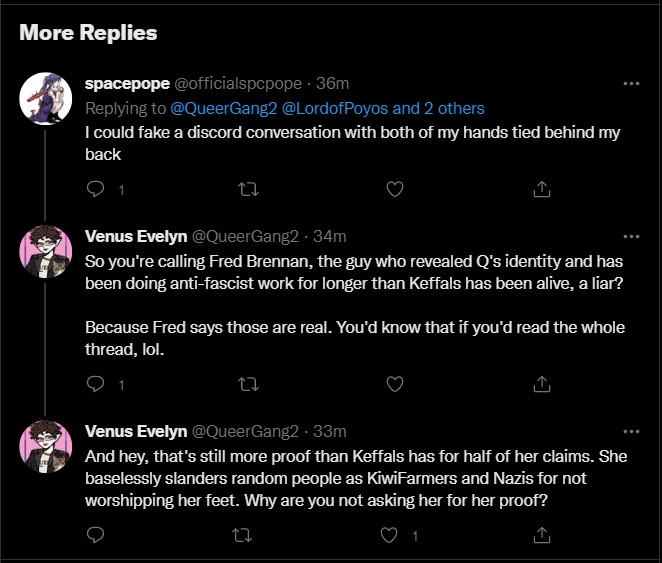Reply to spacepope's tweet
This screenshot has width=662, height=563.
96,188
